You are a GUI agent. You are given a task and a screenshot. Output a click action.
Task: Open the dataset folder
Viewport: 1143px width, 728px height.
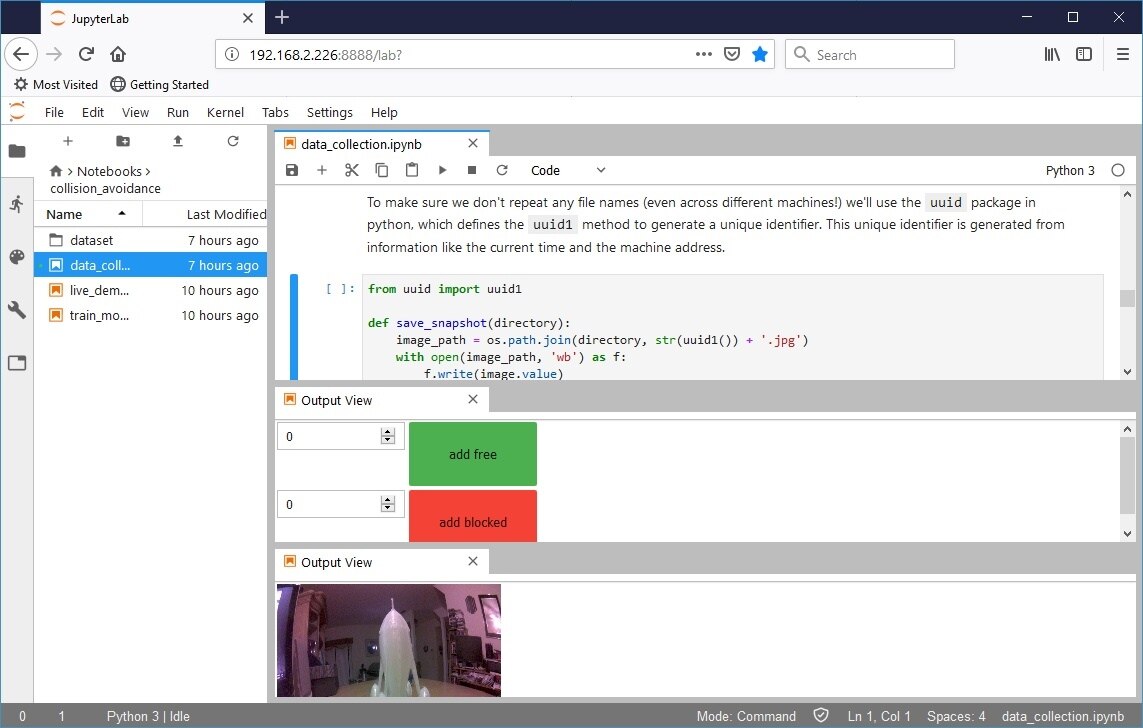click(91, 240)
